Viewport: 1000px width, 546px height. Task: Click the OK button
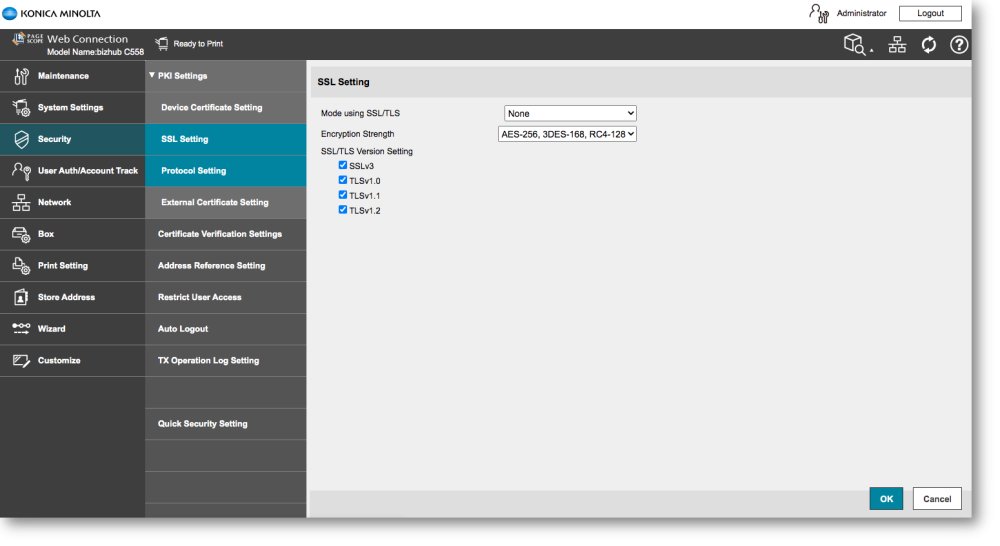pos(886,499)
